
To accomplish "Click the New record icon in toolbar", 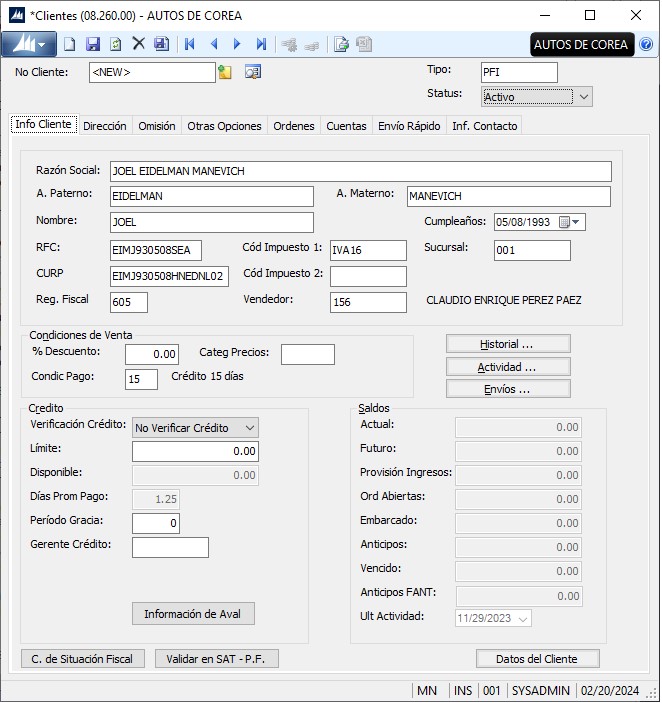I will click(69, 44).
